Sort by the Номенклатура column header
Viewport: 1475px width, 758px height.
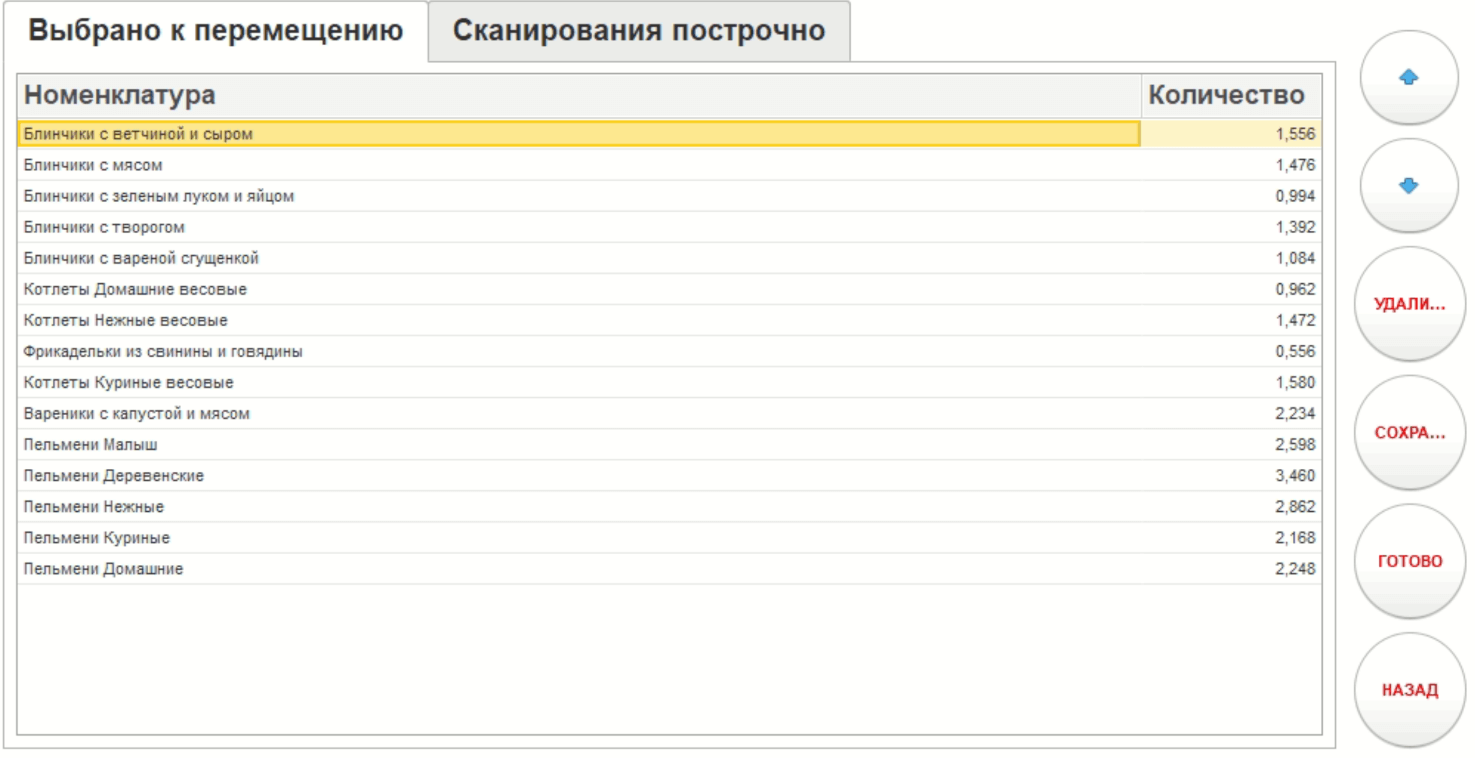click(x=119, y=96)
